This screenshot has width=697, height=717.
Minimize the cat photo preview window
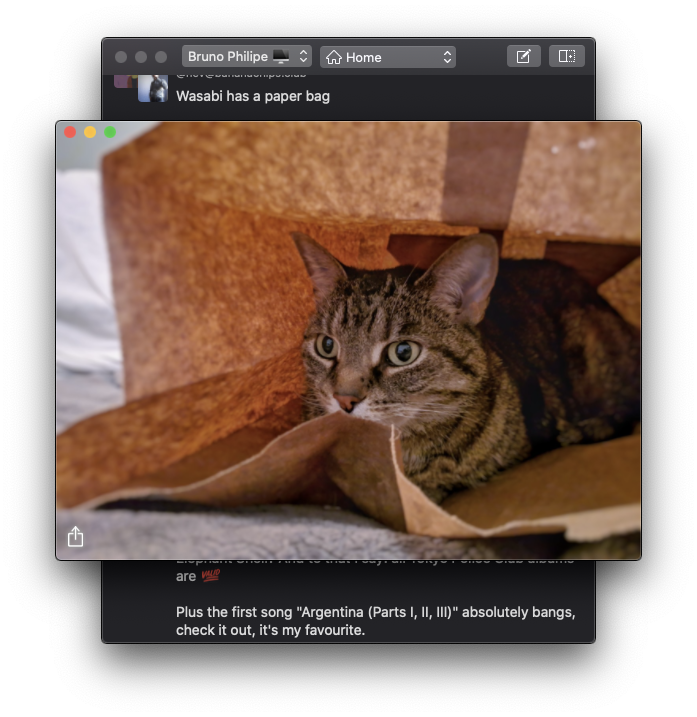pyautogui.click(x=90, y=132)
